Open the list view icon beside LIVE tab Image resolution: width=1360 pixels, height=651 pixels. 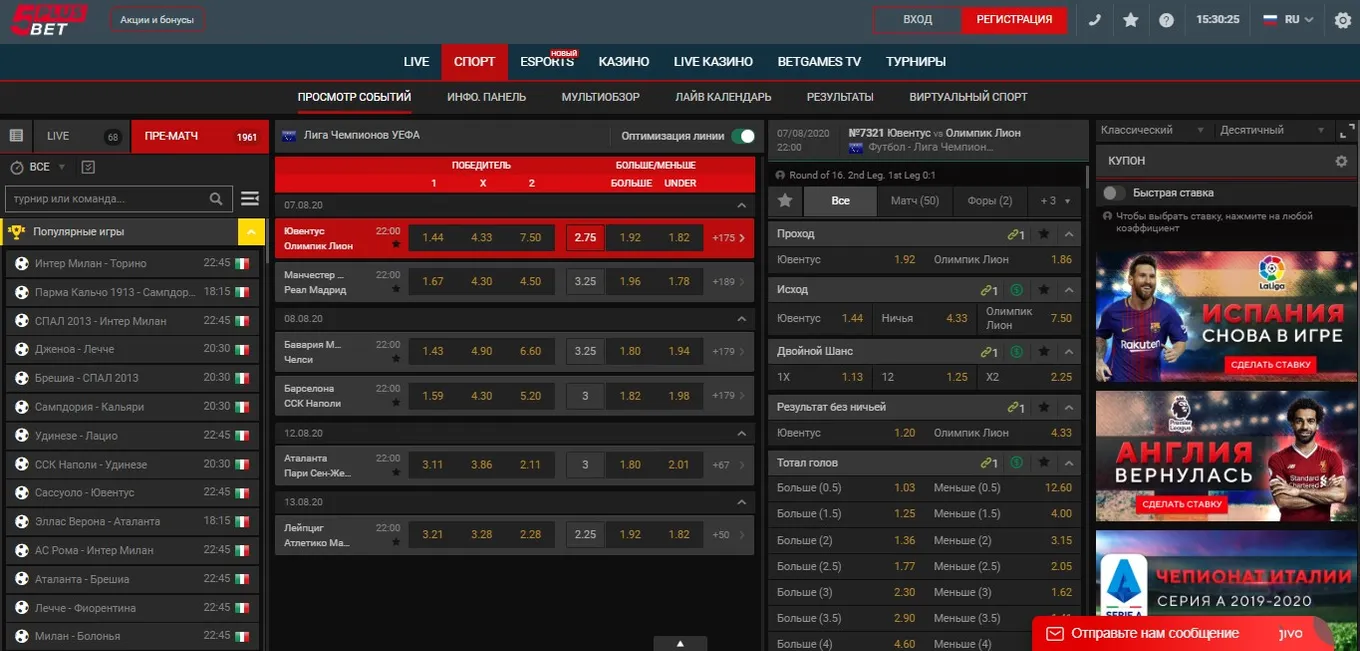point(16,136)
